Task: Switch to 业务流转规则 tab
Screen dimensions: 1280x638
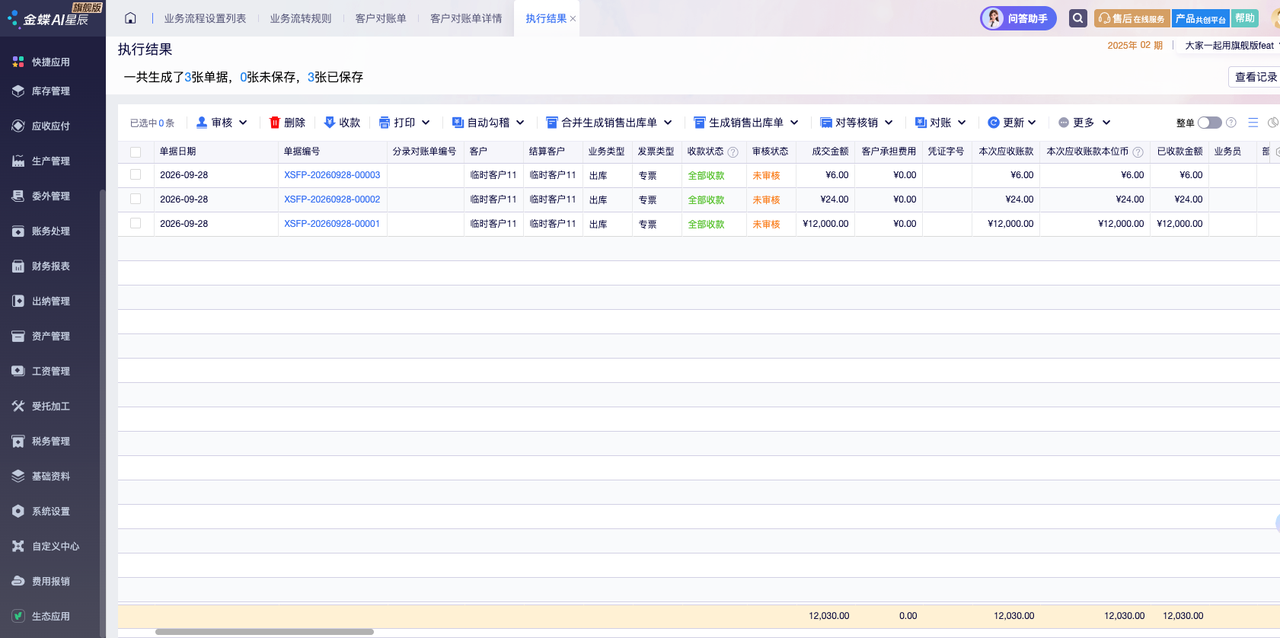Action: click(300, 18)
